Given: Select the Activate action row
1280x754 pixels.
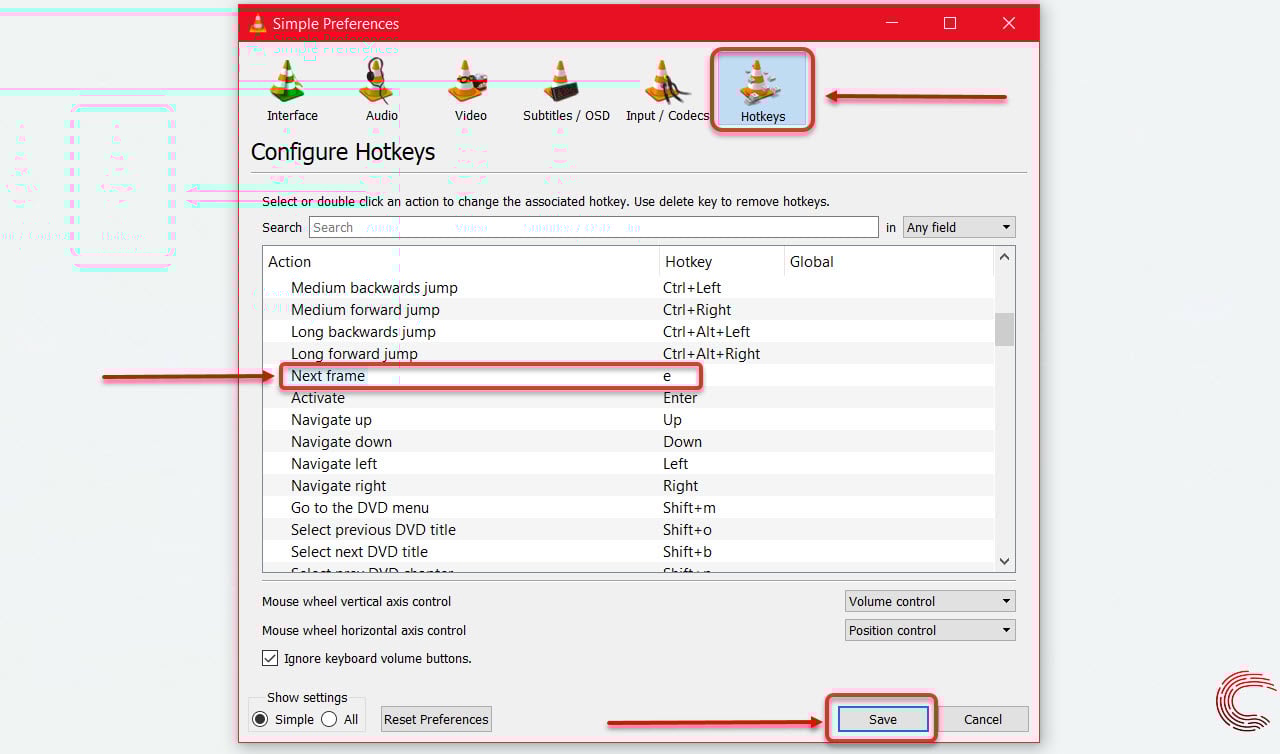Looking at the screenshot, I should (x=629, y=398).
